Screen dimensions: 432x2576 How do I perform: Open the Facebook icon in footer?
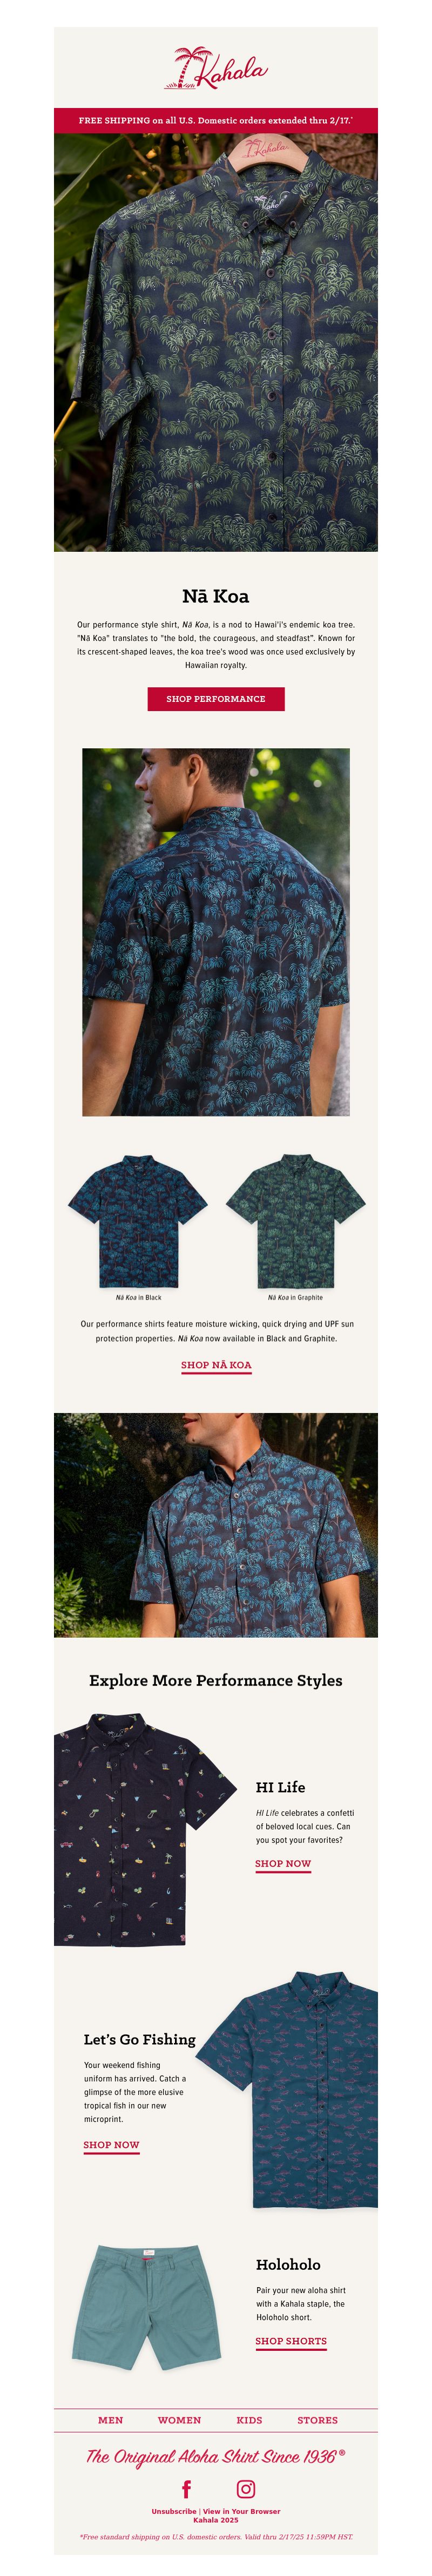(x=186, y=2488)
